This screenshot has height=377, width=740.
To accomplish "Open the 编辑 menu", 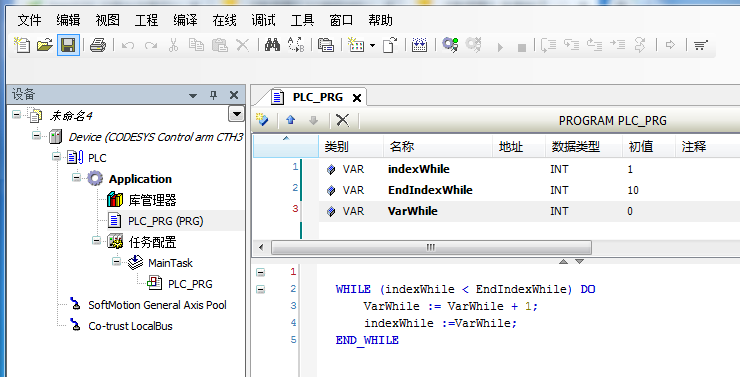I will pyautogui.click(x=68, y=20).
